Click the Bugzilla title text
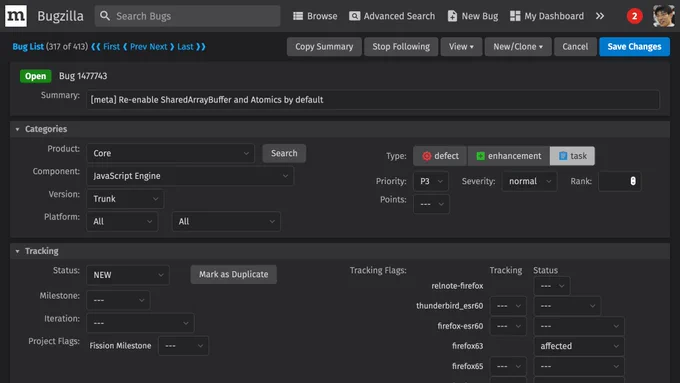 (x=60, y=16)
